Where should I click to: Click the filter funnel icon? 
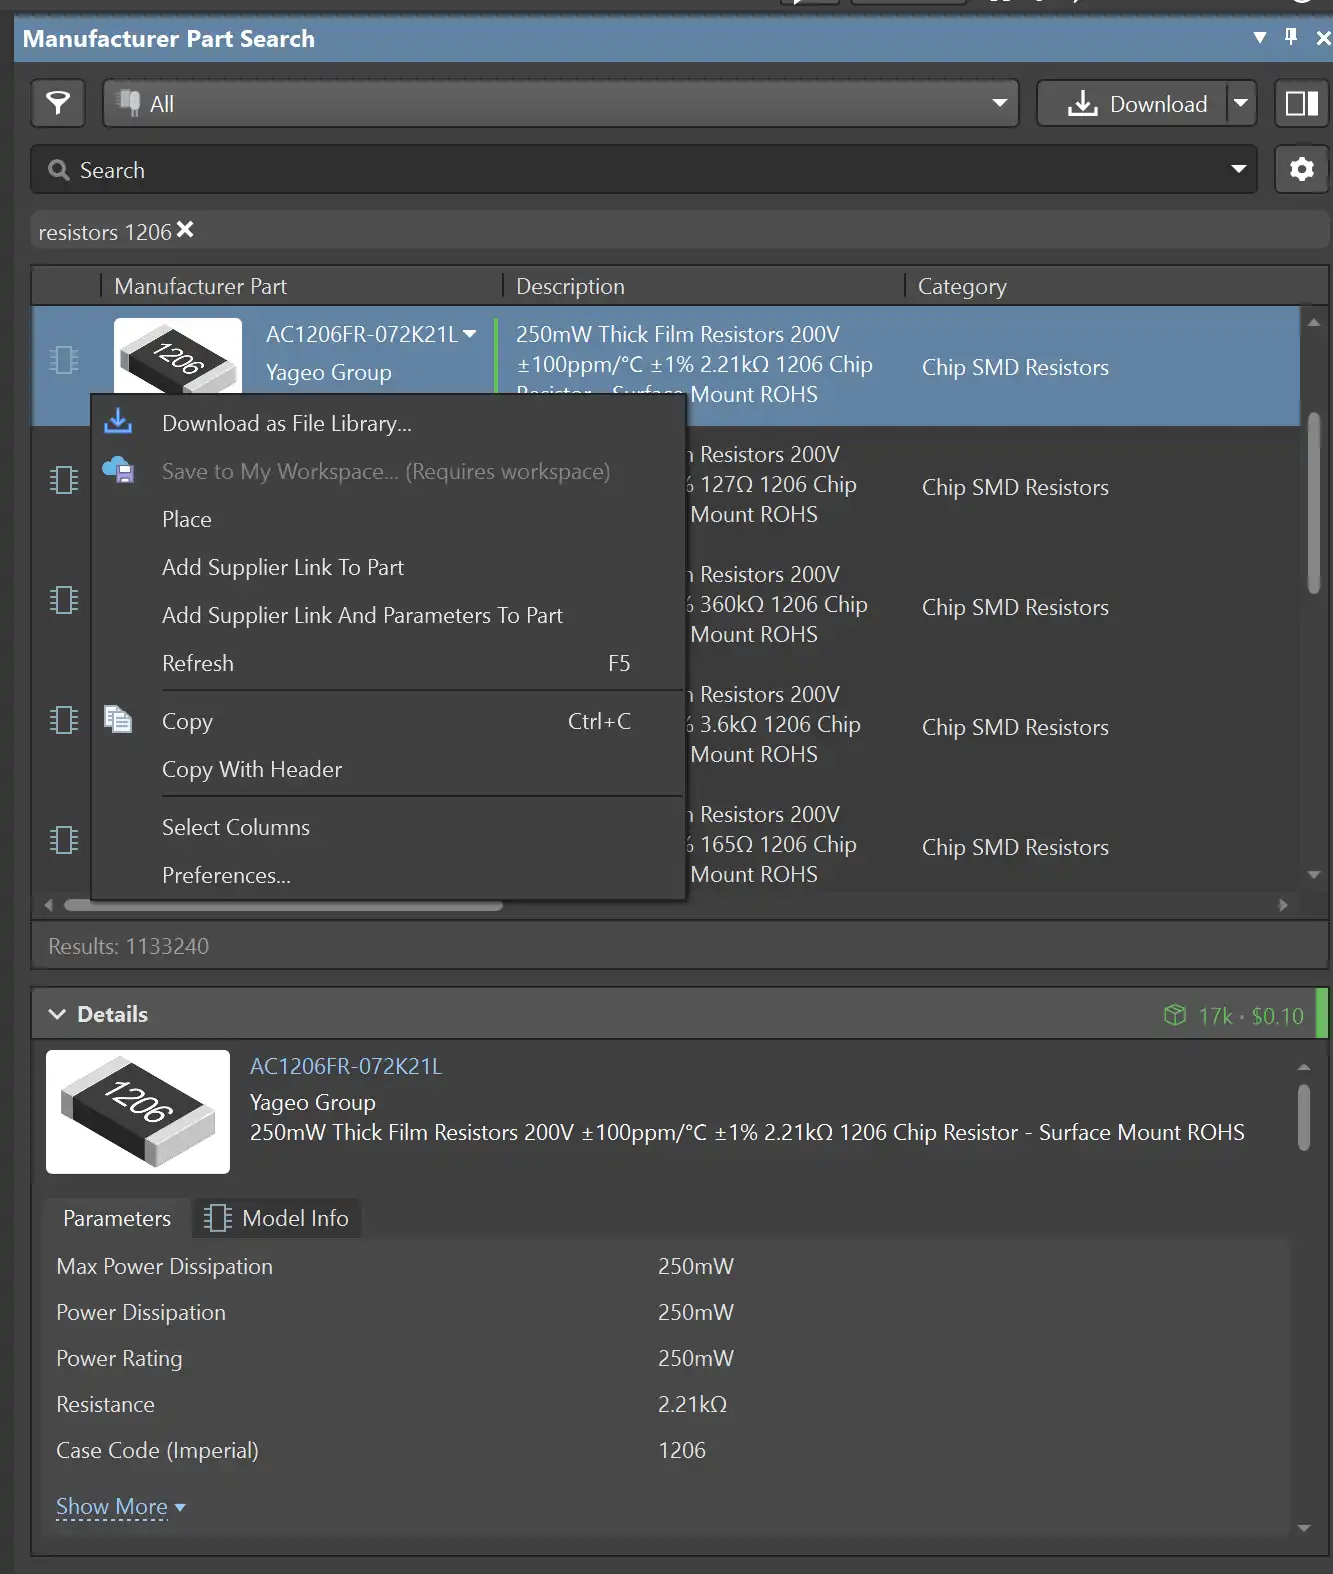[x=58, y=103]
